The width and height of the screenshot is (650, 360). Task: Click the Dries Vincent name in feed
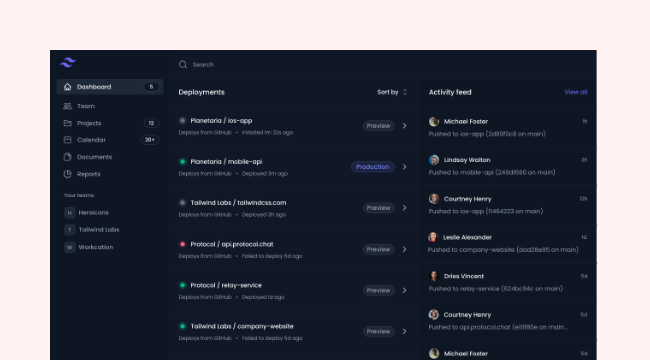pyautogui.click(x=464, y=276)
